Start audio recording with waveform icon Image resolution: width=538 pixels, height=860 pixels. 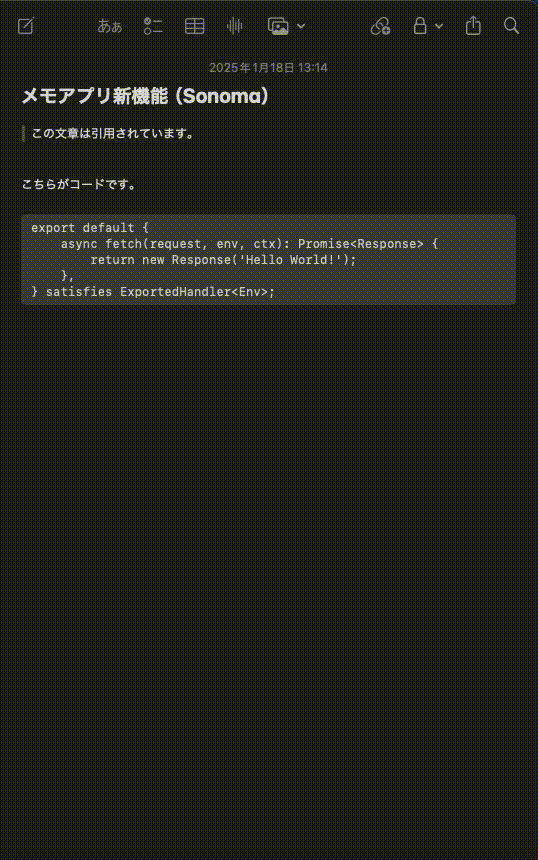pos(235,26)
